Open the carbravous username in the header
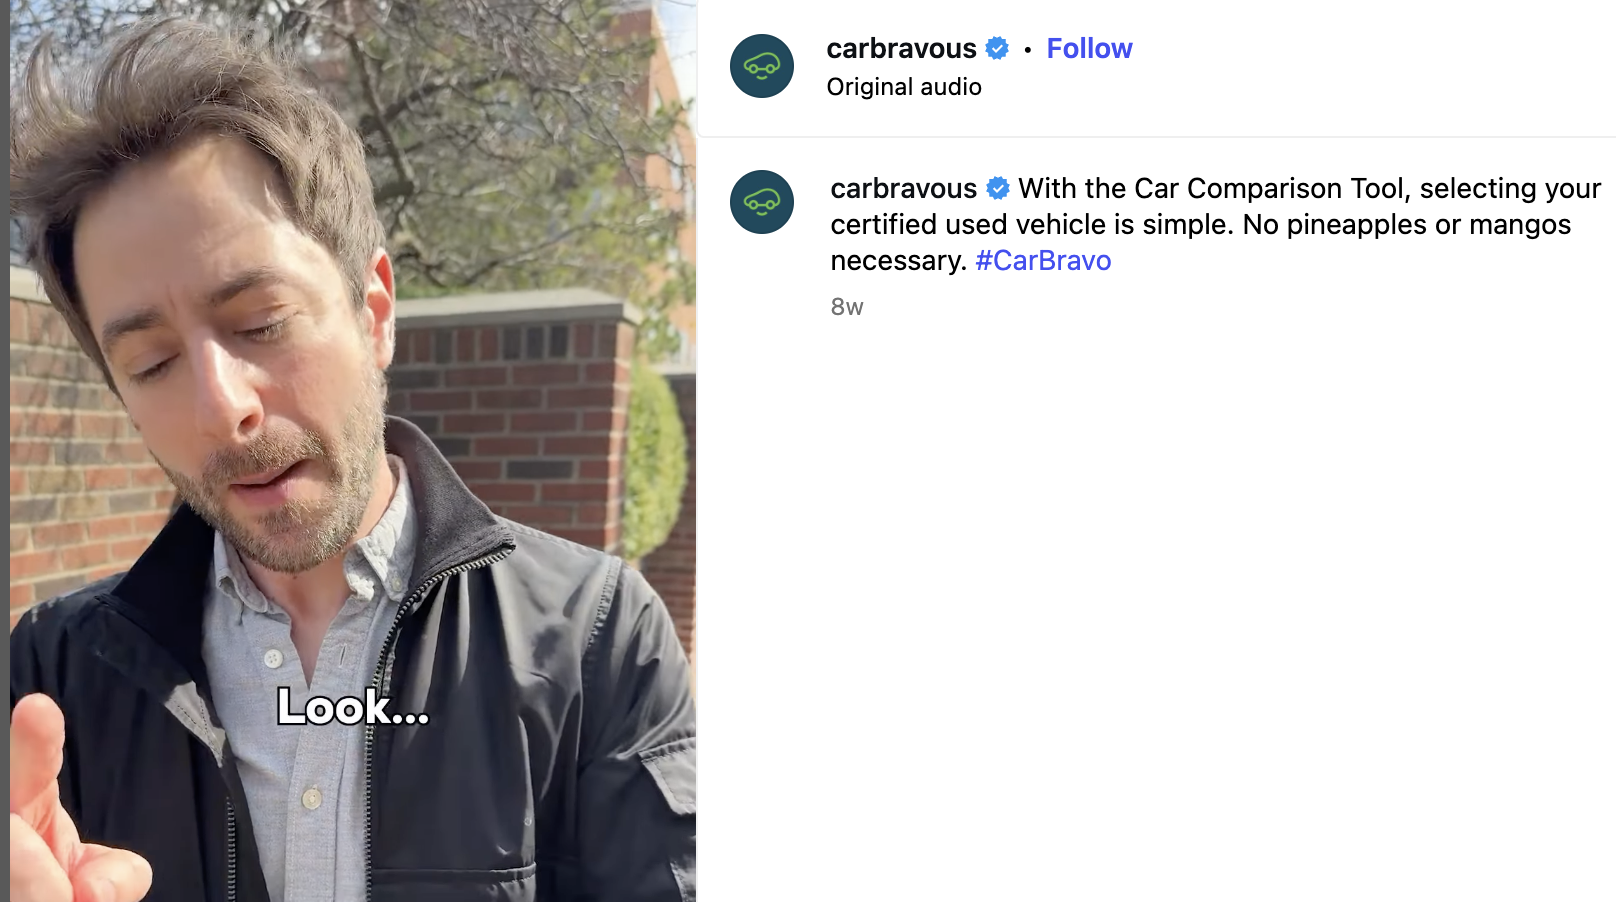 901,48
